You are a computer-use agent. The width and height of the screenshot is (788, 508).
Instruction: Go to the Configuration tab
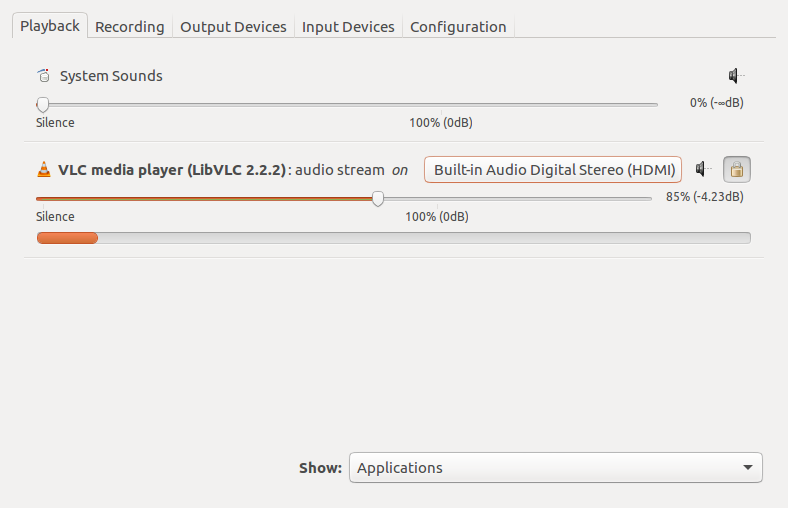[x=458, y=27]
